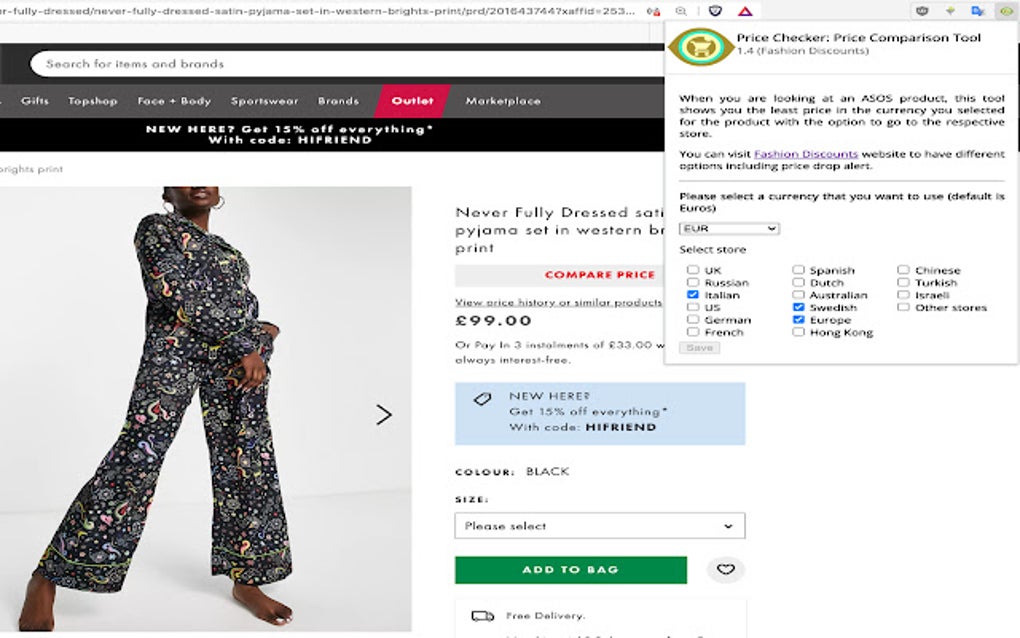
Task: Enable the UK store checkbox
Action: click(693, 270)
